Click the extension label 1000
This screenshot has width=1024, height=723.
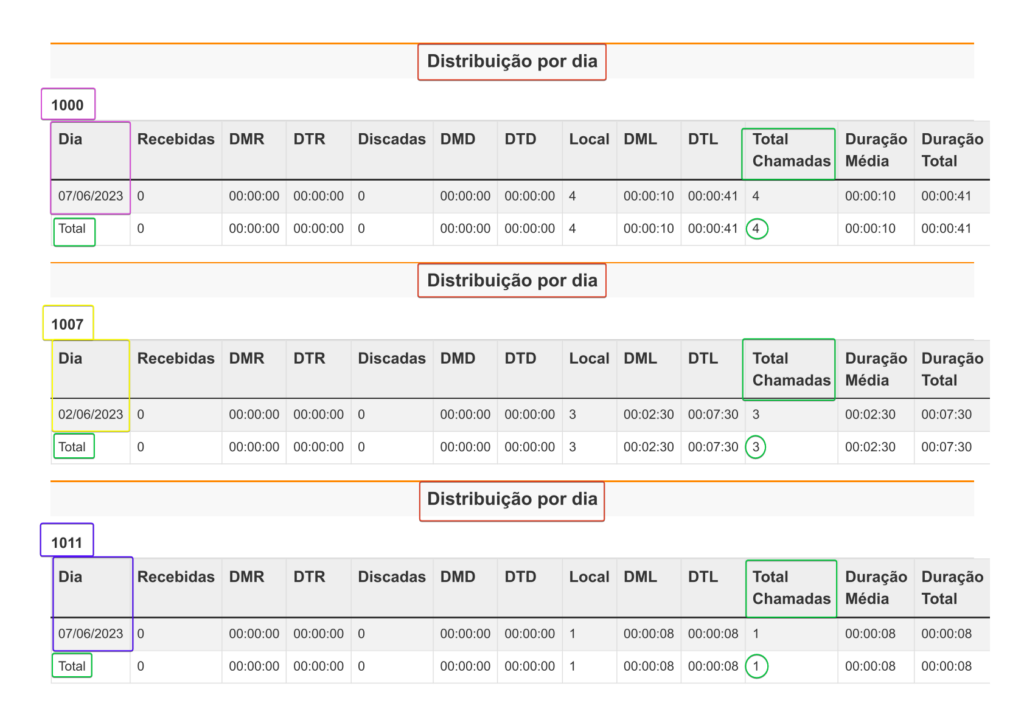coord(68,105)
